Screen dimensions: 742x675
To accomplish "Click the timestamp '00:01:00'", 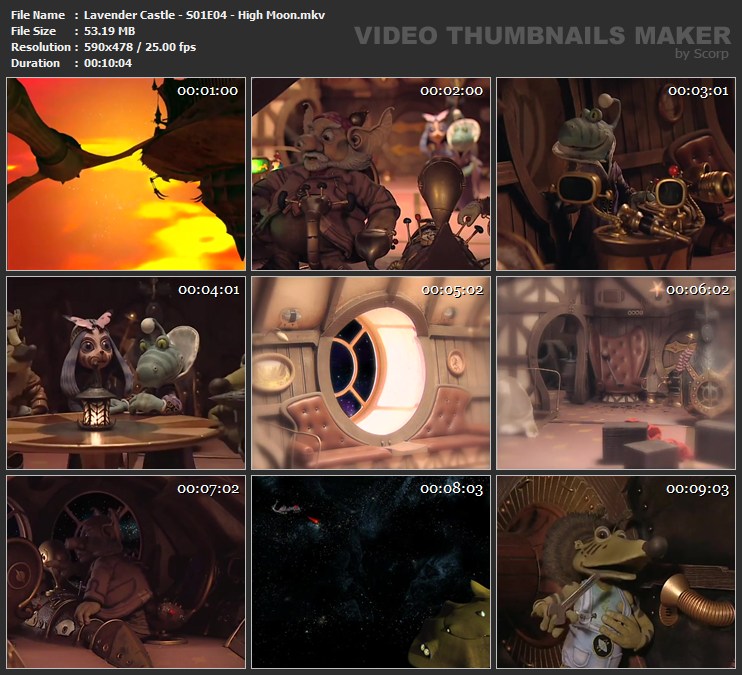I will pos(208,91).
